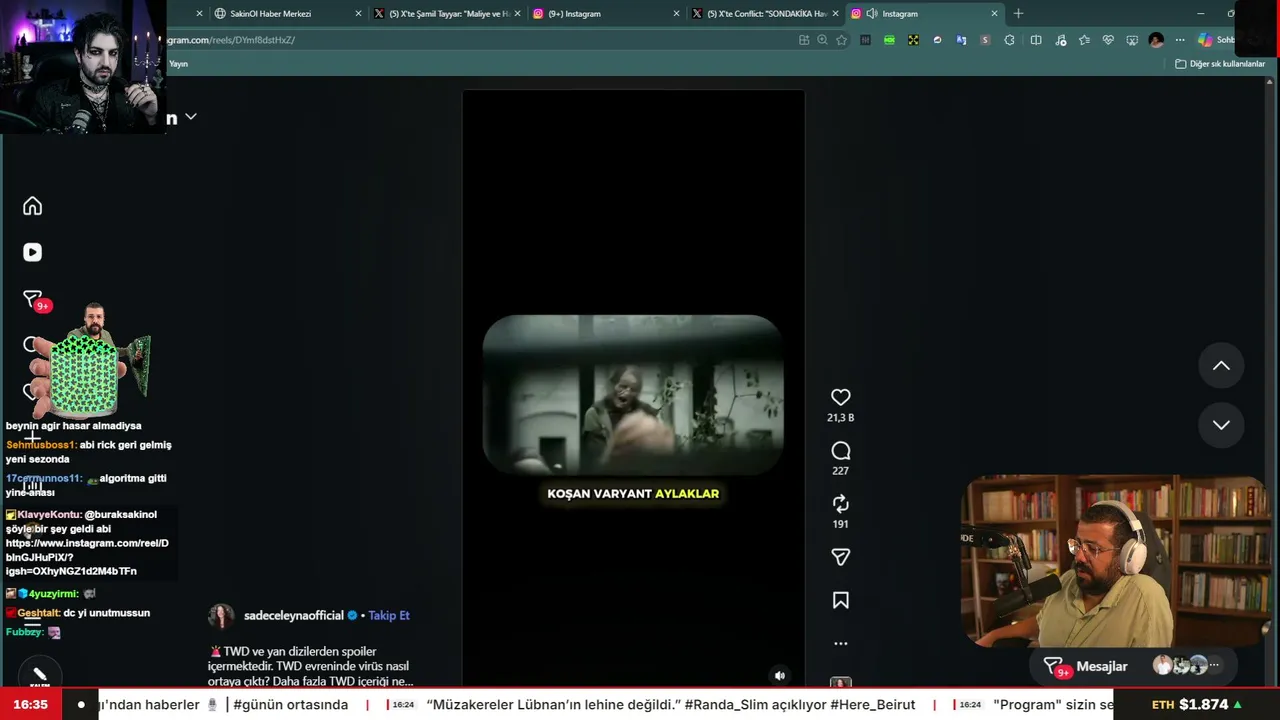
Task: Open the reel's three-dot more options
Action: (x=841, y=643)
